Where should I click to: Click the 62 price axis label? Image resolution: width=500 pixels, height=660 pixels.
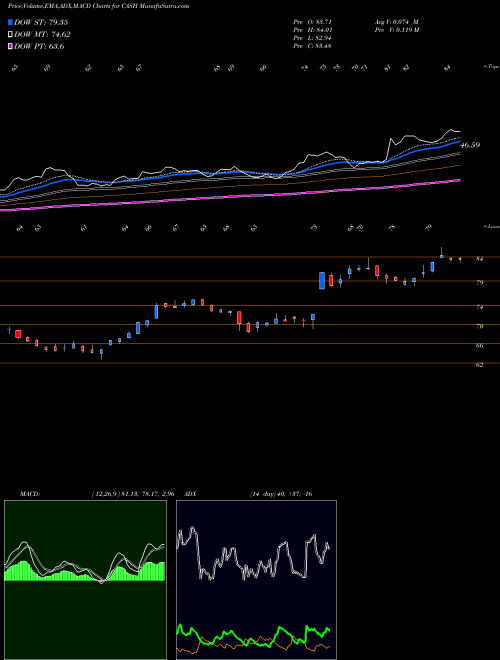tap(479, 365)
